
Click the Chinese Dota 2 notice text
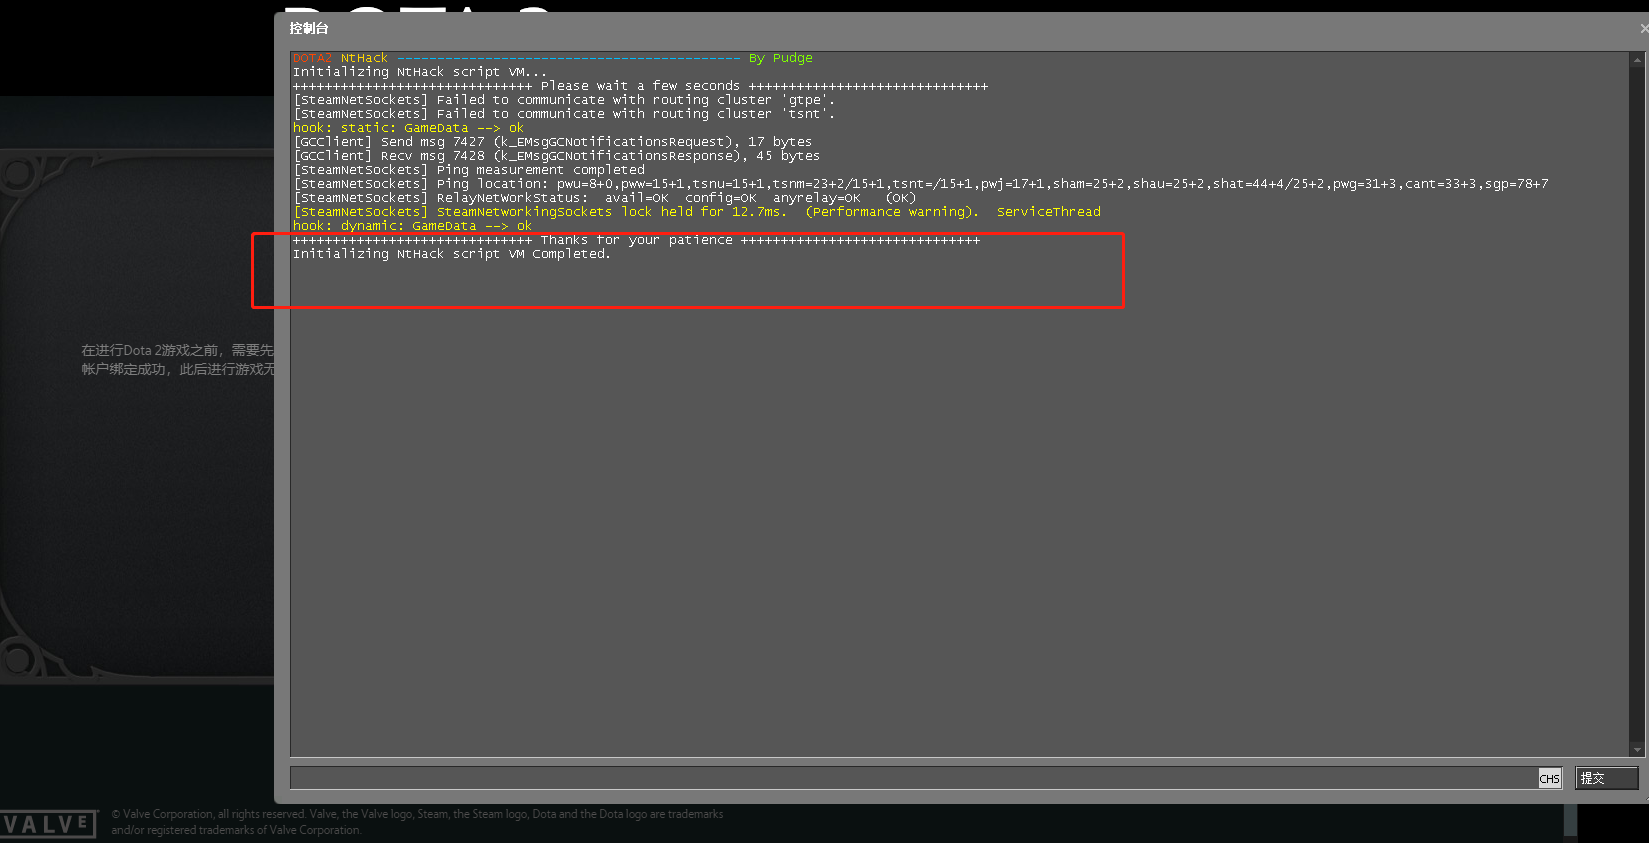177,360
